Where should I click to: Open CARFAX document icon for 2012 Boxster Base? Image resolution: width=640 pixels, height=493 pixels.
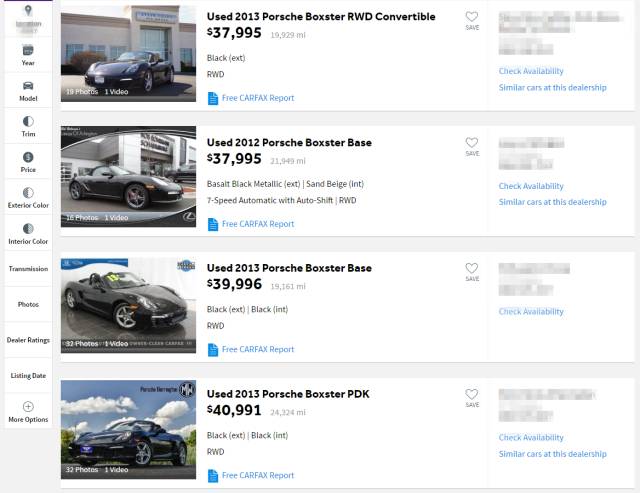pos(213,224)
